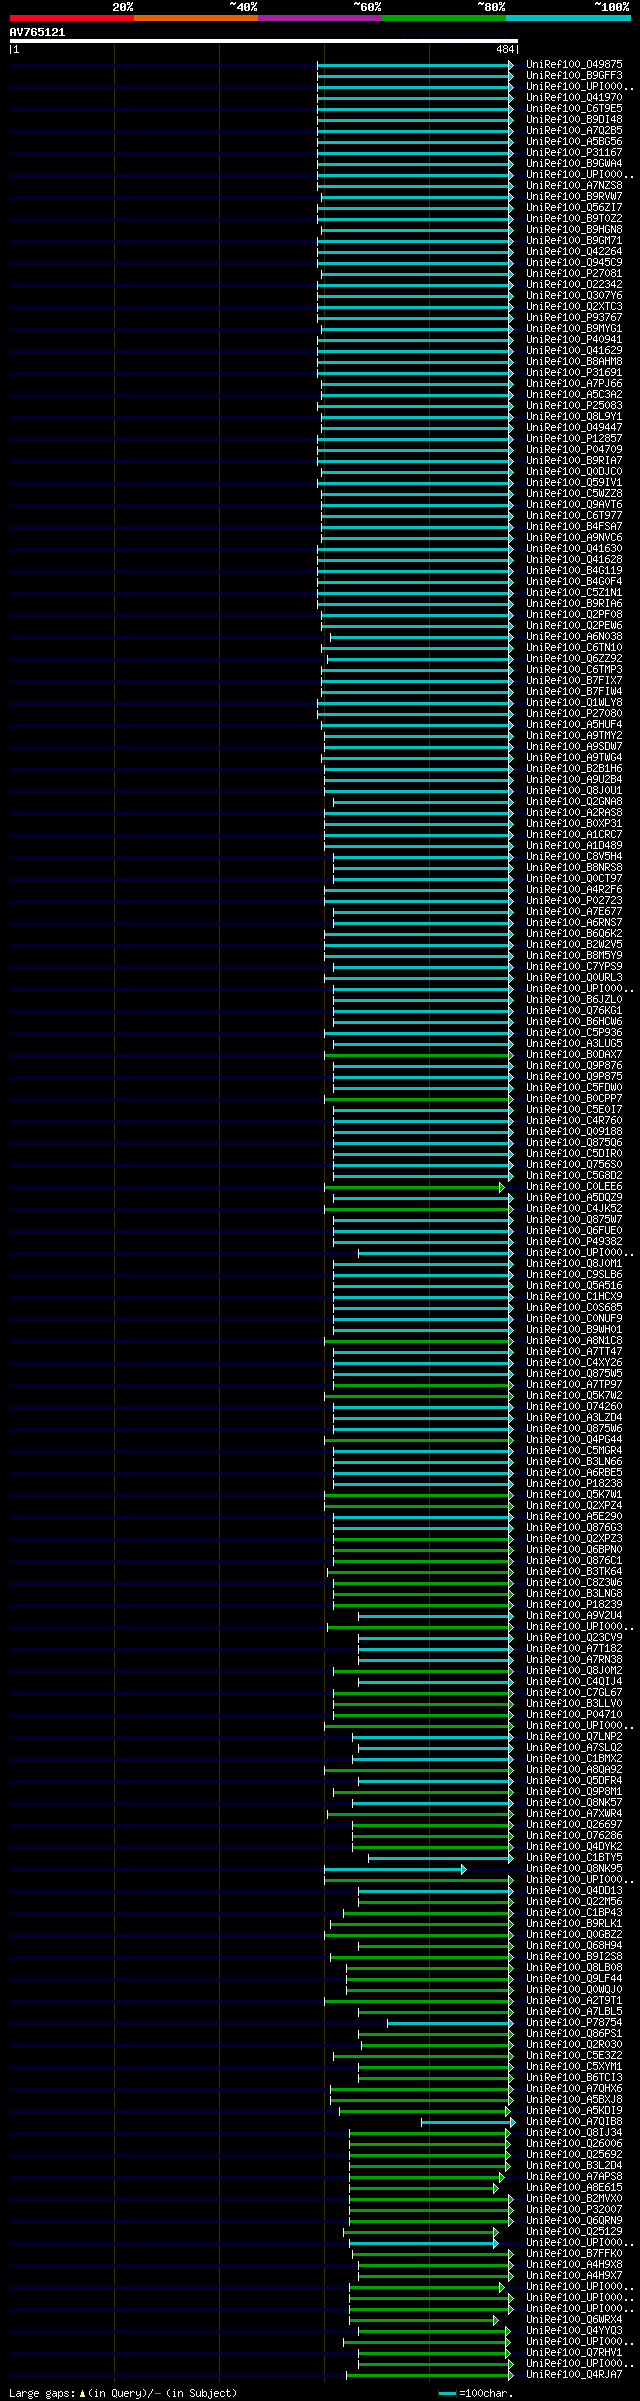Select hit label UniRef100_Q56ZI7
Image resolution: width=640 pixels, height=2401 pixels.
(574, 207)
